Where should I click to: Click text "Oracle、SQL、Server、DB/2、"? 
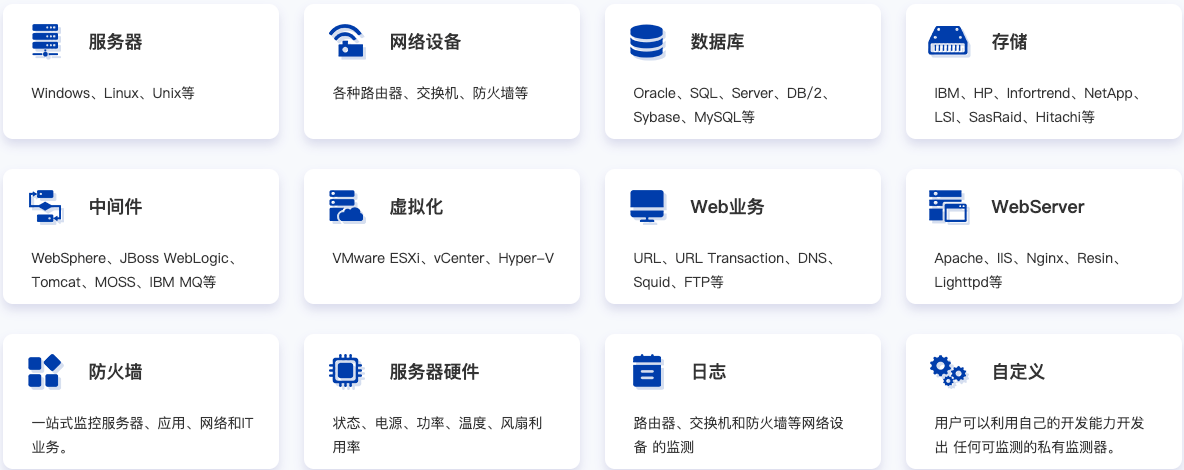734,94
